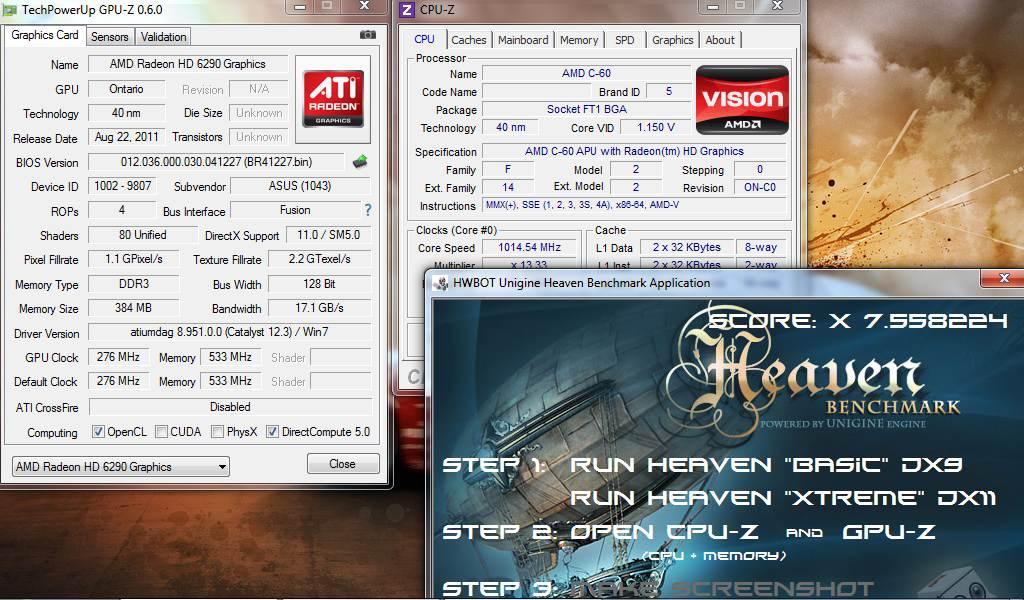Screen dimensions: 1024x600
Task: Click the Revision ON-C0 value
Action: click(x=760, y=187)
